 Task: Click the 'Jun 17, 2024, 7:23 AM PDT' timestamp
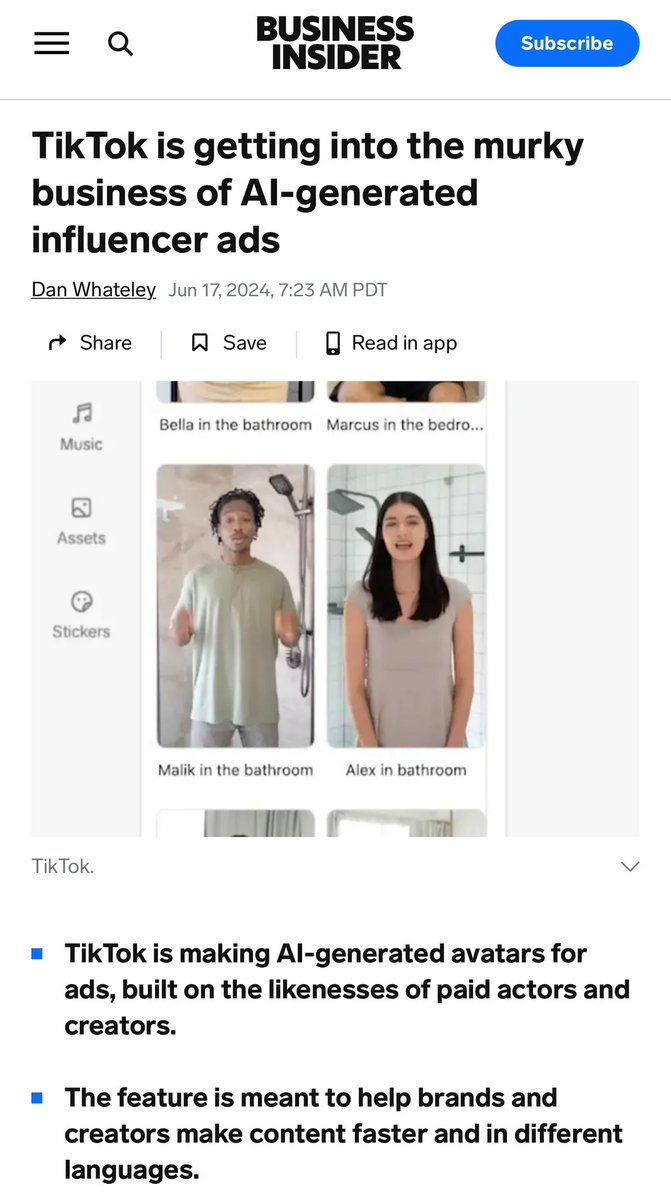[278, 291]
